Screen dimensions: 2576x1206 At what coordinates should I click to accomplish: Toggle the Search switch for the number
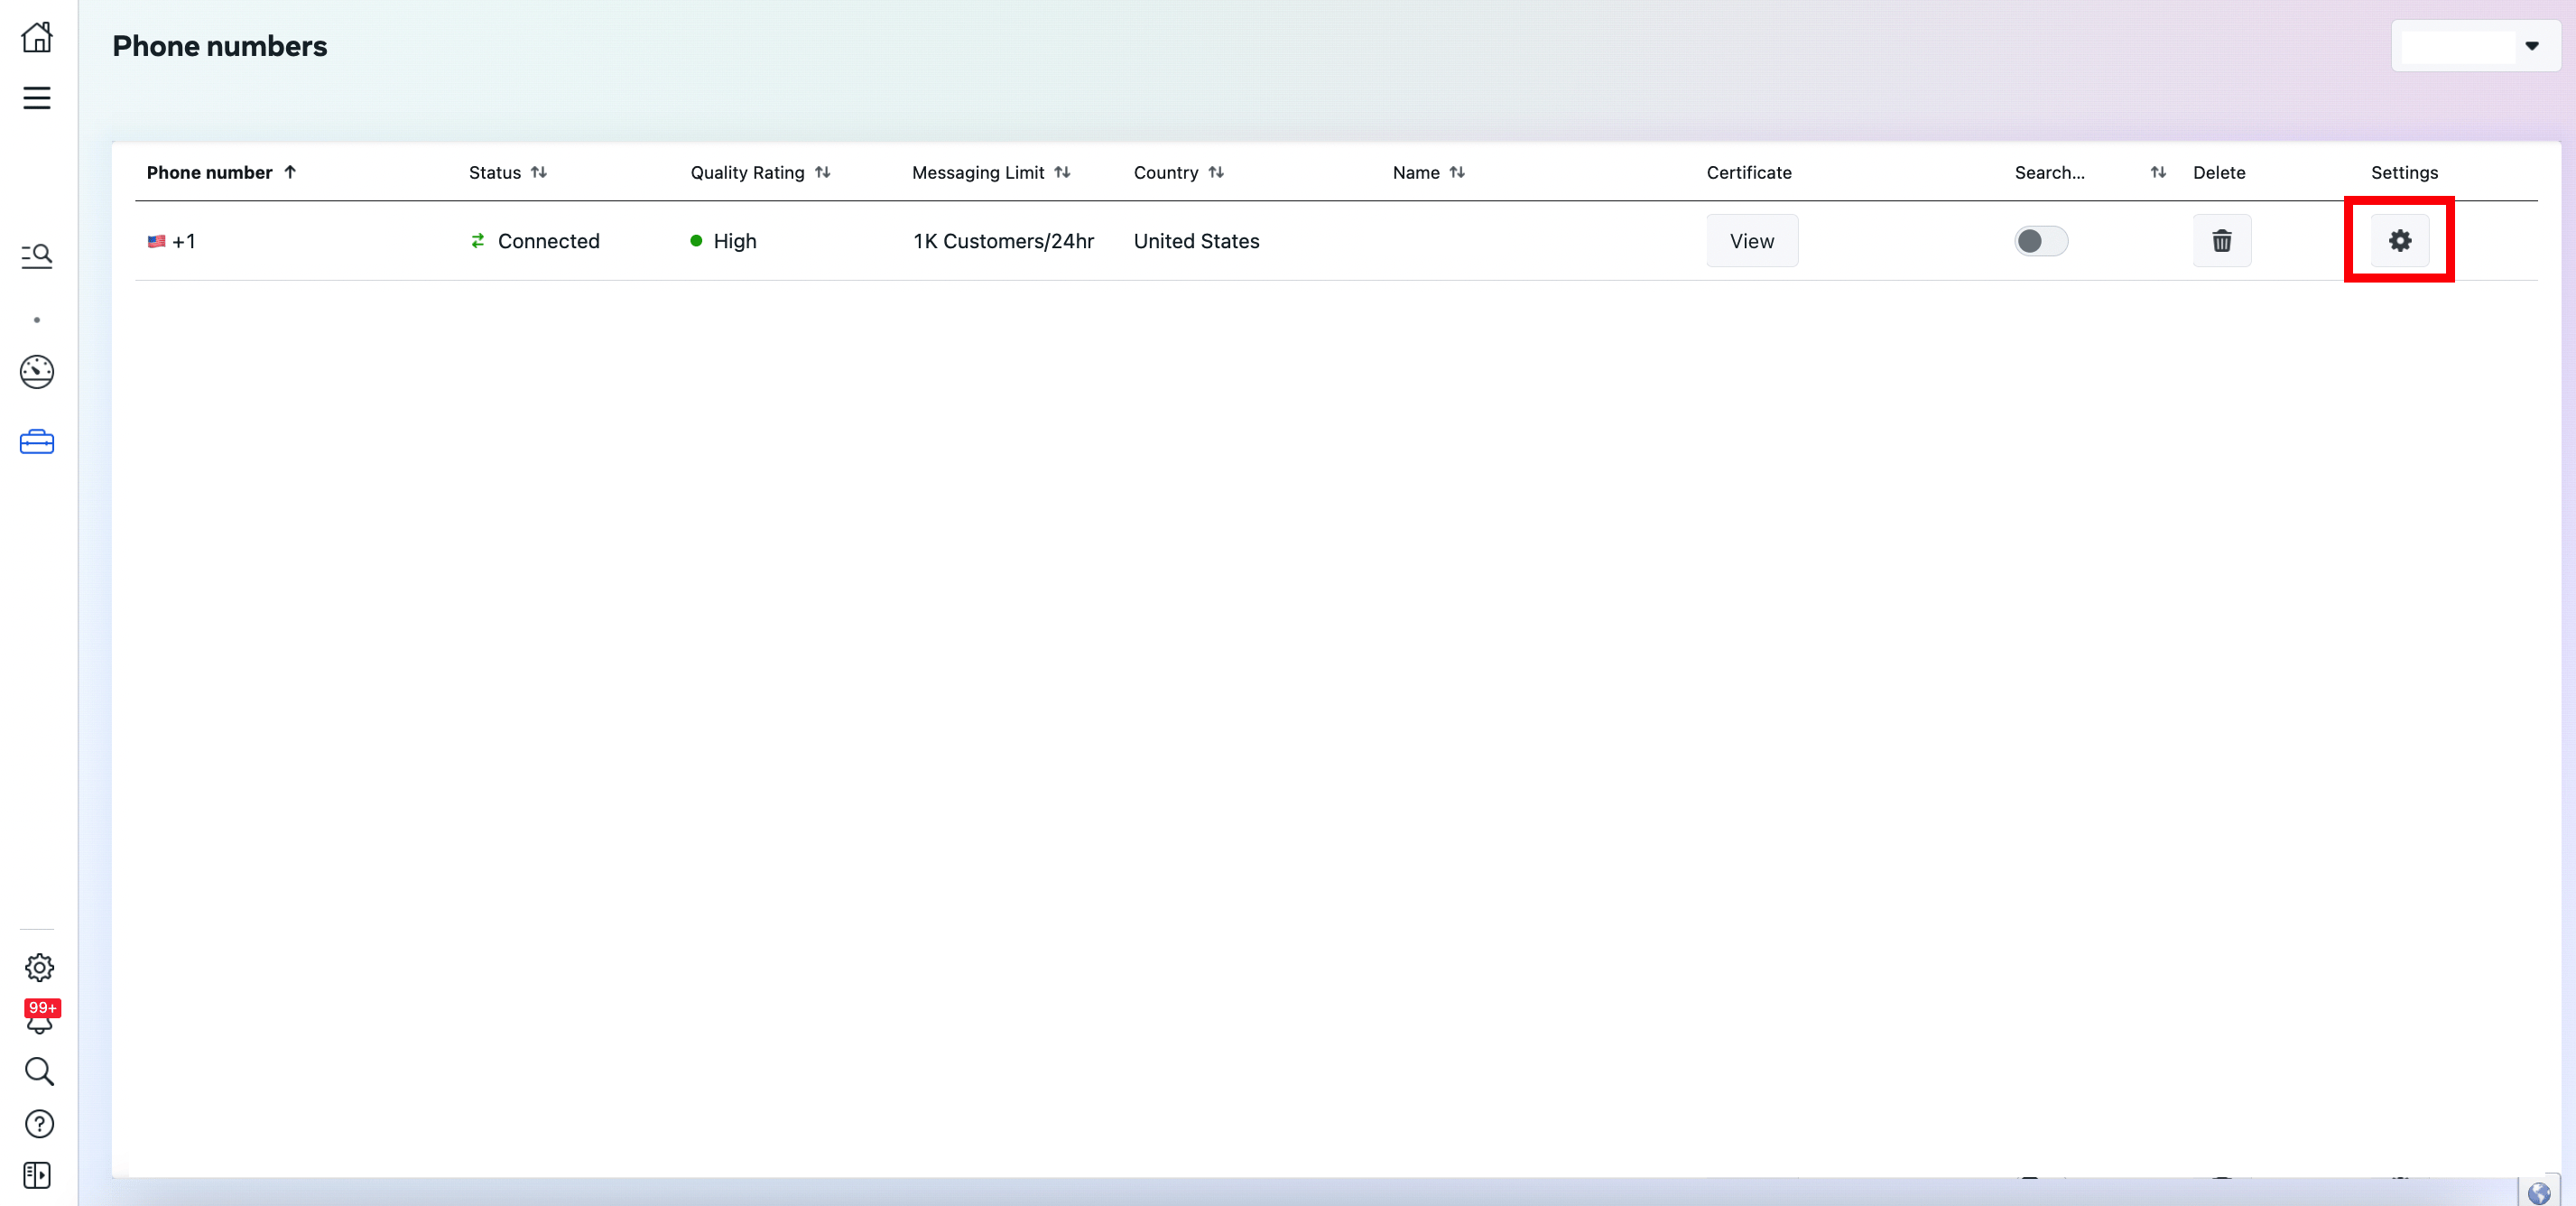pyautogui.click(x=2040, y=241)
